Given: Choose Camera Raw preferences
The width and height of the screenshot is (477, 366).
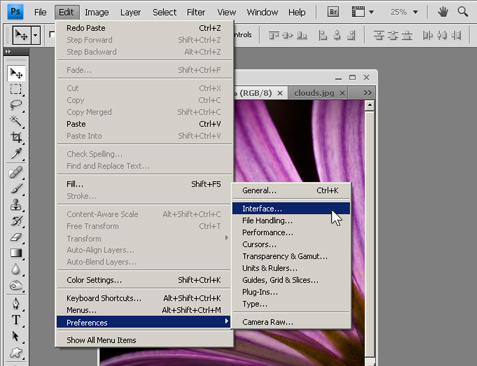Looking at the screenshot, I should 291,322.
